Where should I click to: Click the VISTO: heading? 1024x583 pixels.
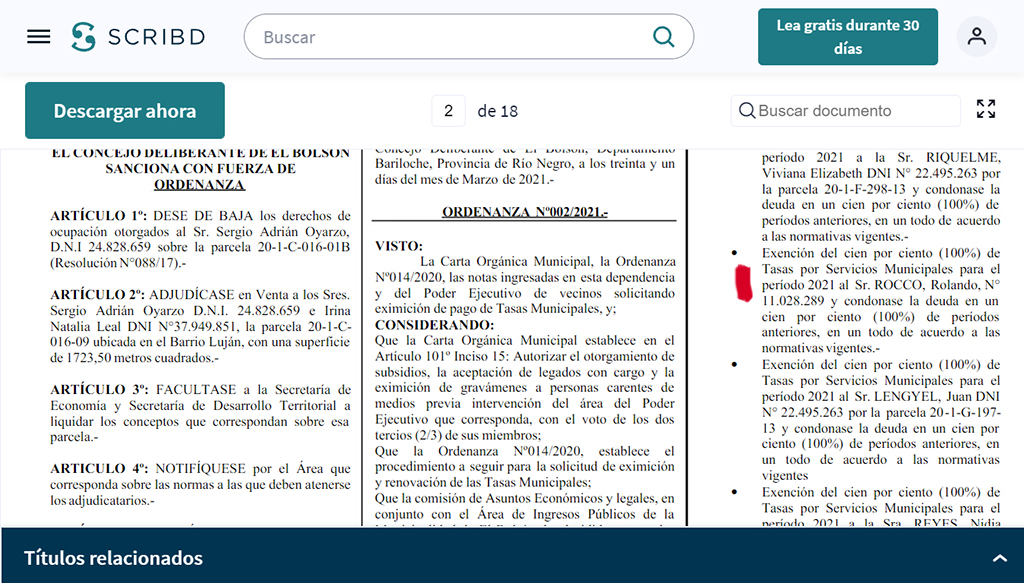[x=399, y=246]
